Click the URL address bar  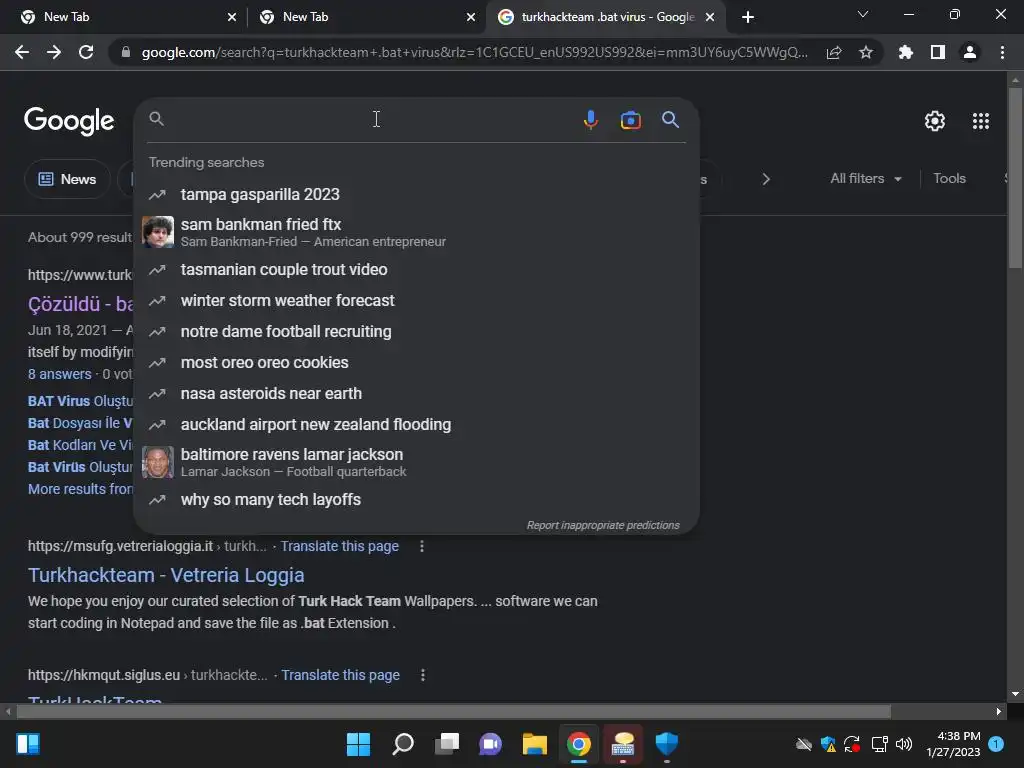pyautogui.click(x=474, y=52)
